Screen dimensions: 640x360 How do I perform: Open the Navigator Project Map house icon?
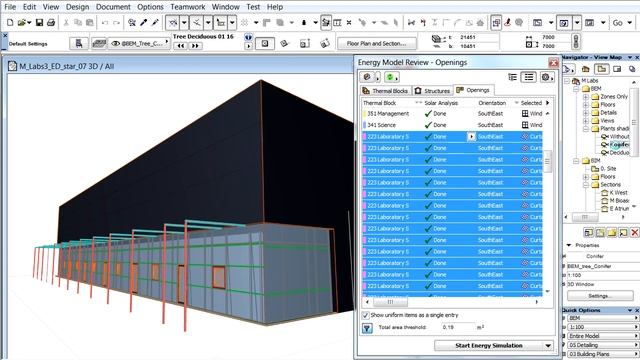(x=585, y=69)
